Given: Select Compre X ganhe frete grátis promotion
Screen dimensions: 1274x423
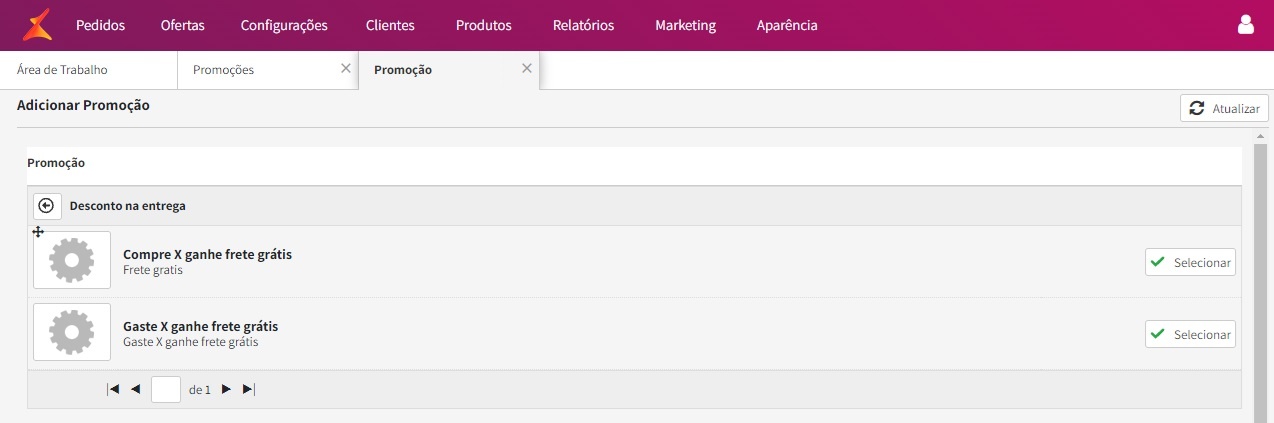Looking at the screenshot, I should pos(1190,262).
